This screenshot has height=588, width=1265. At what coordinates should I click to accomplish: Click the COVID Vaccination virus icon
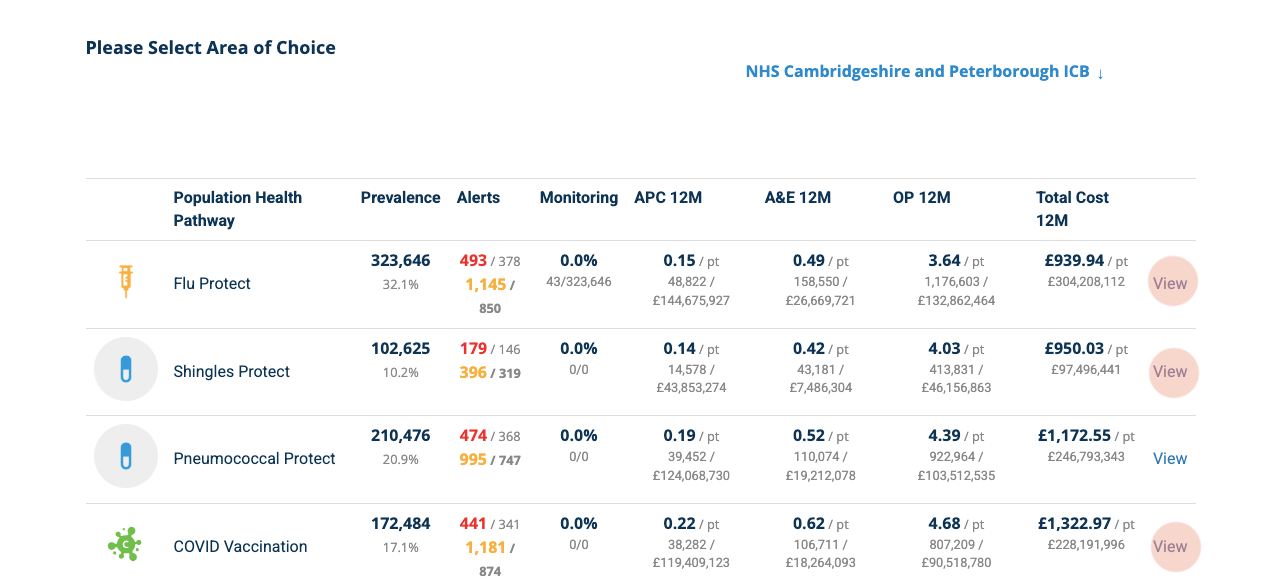[125, 545]
